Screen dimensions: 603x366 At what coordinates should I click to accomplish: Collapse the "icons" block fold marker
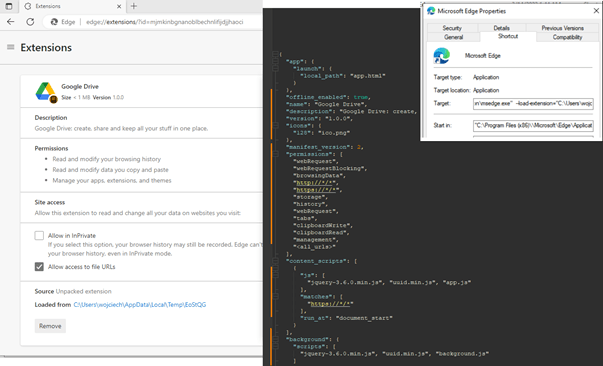275,125
